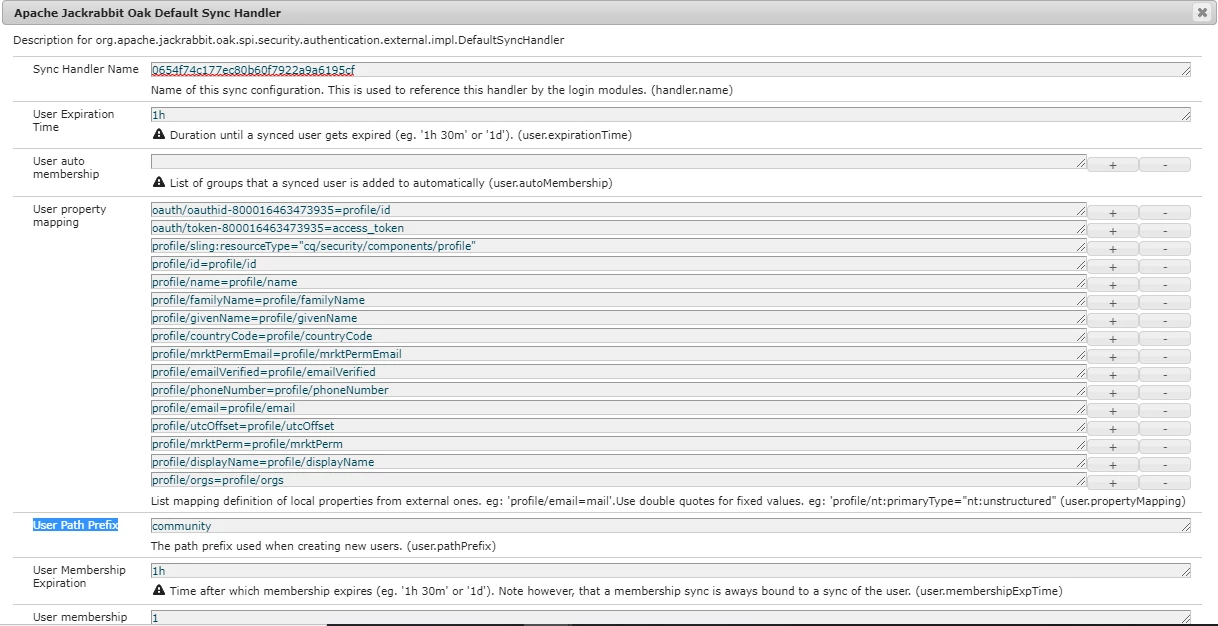Image resolution: width=1218 pixels, height=626 pixels.
Task: Click the User Membership Expiration field
Action: [x=671, y=571]
